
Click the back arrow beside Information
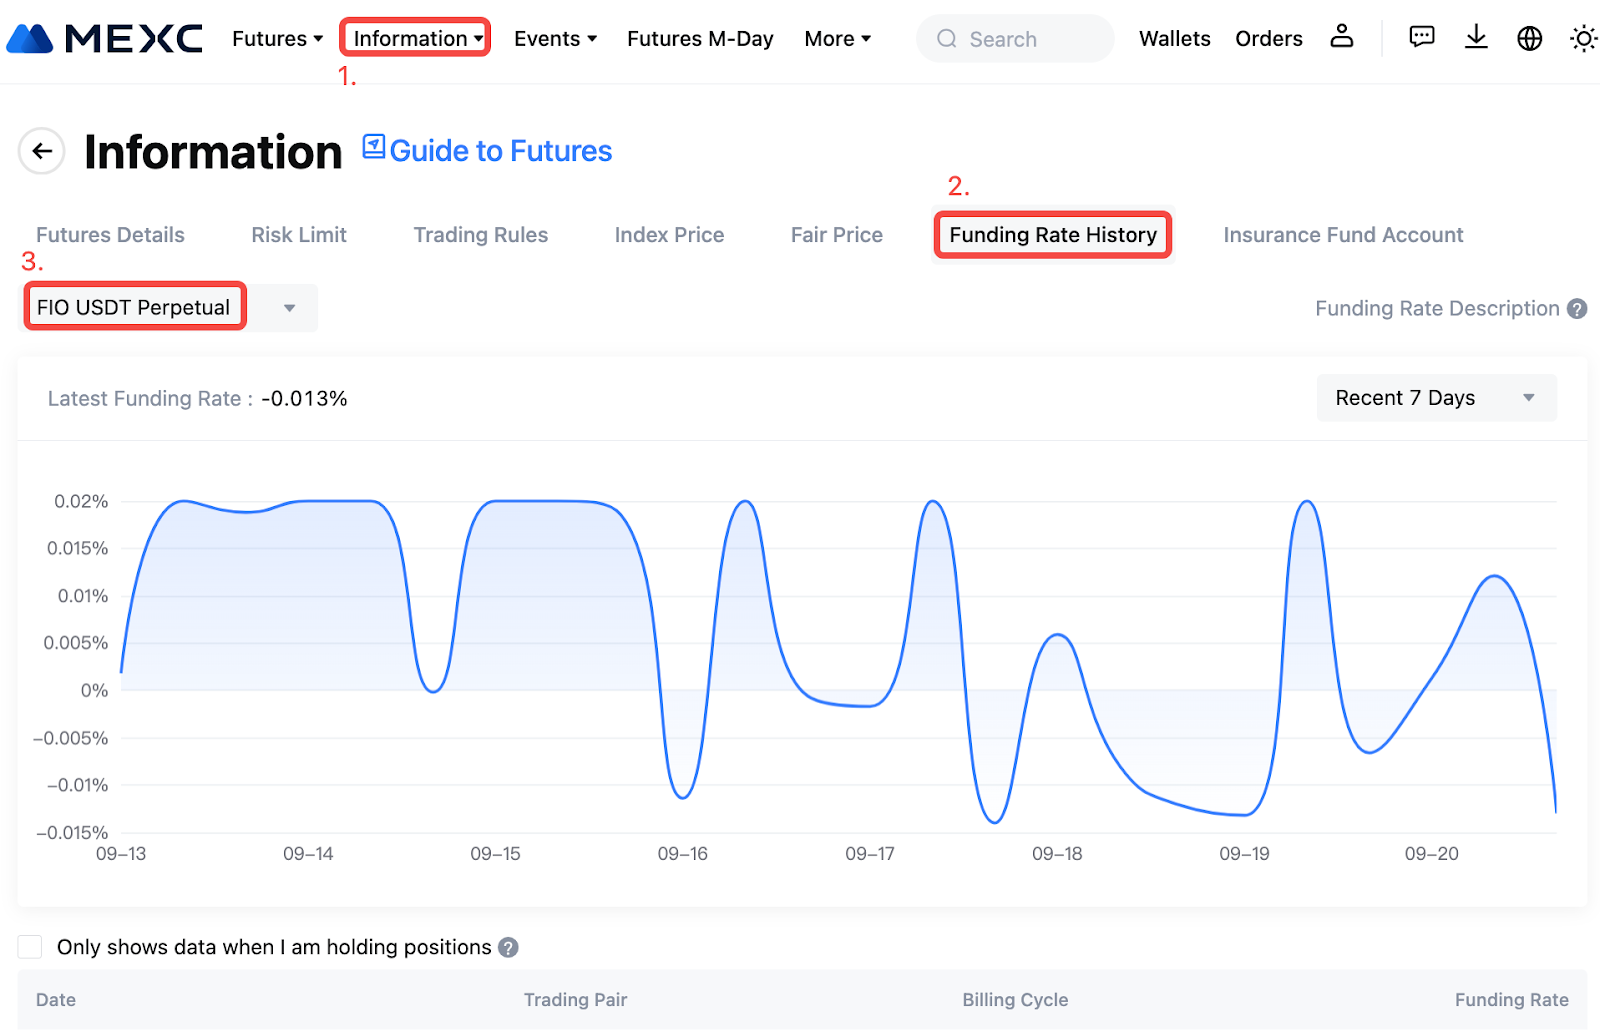[42, 151]
